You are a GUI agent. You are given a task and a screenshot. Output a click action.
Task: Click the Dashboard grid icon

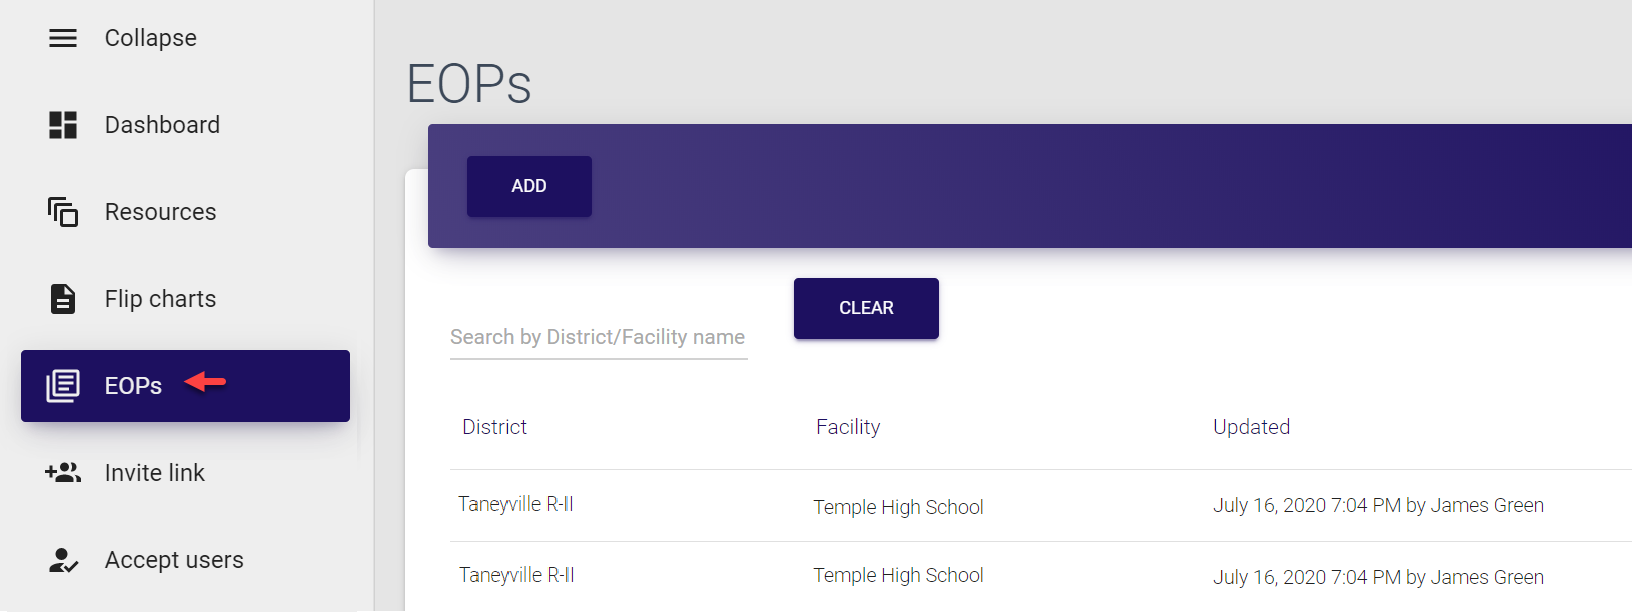pos(63,125)
